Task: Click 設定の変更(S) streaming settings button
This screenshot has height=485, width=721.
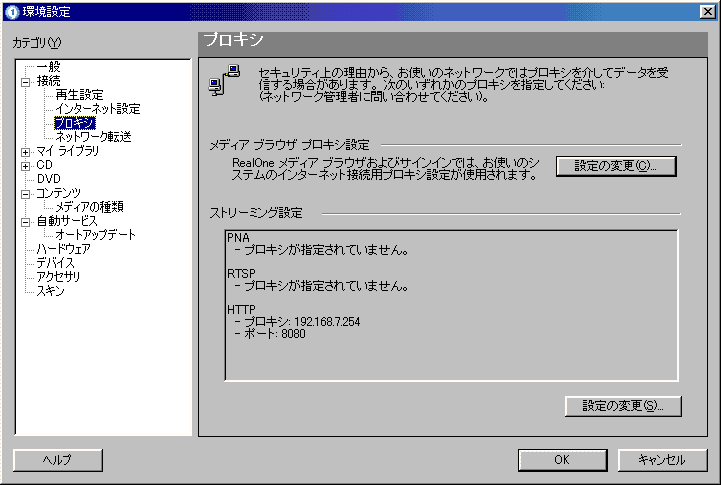Action: click(623, 406)
